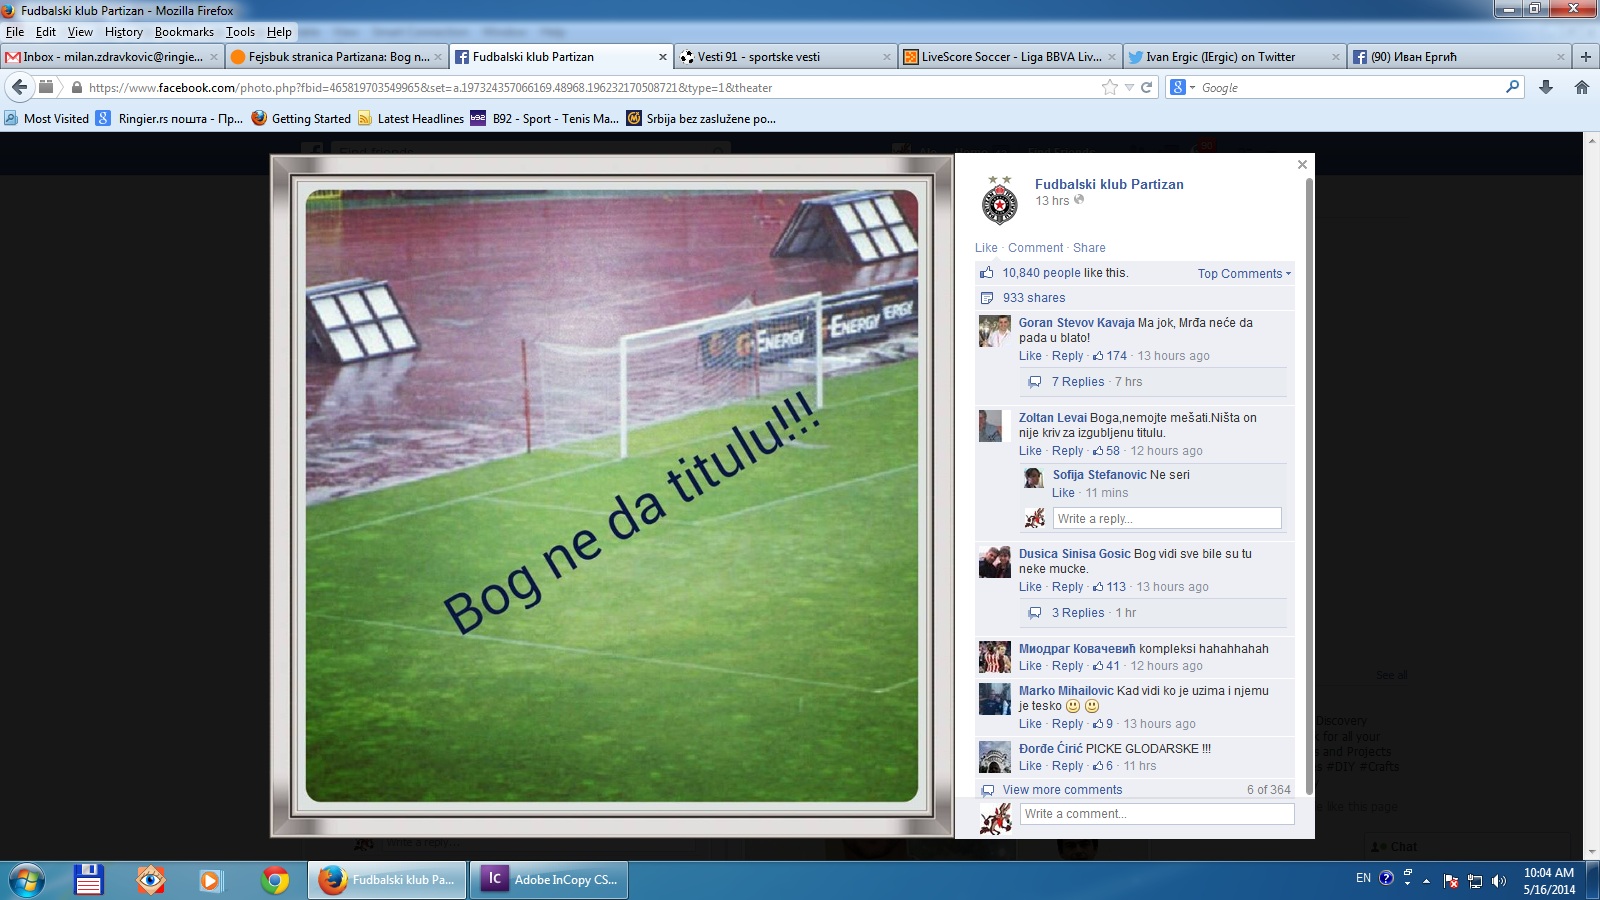
Task: Open a new tab with plus button
Action: [1585, 57]
